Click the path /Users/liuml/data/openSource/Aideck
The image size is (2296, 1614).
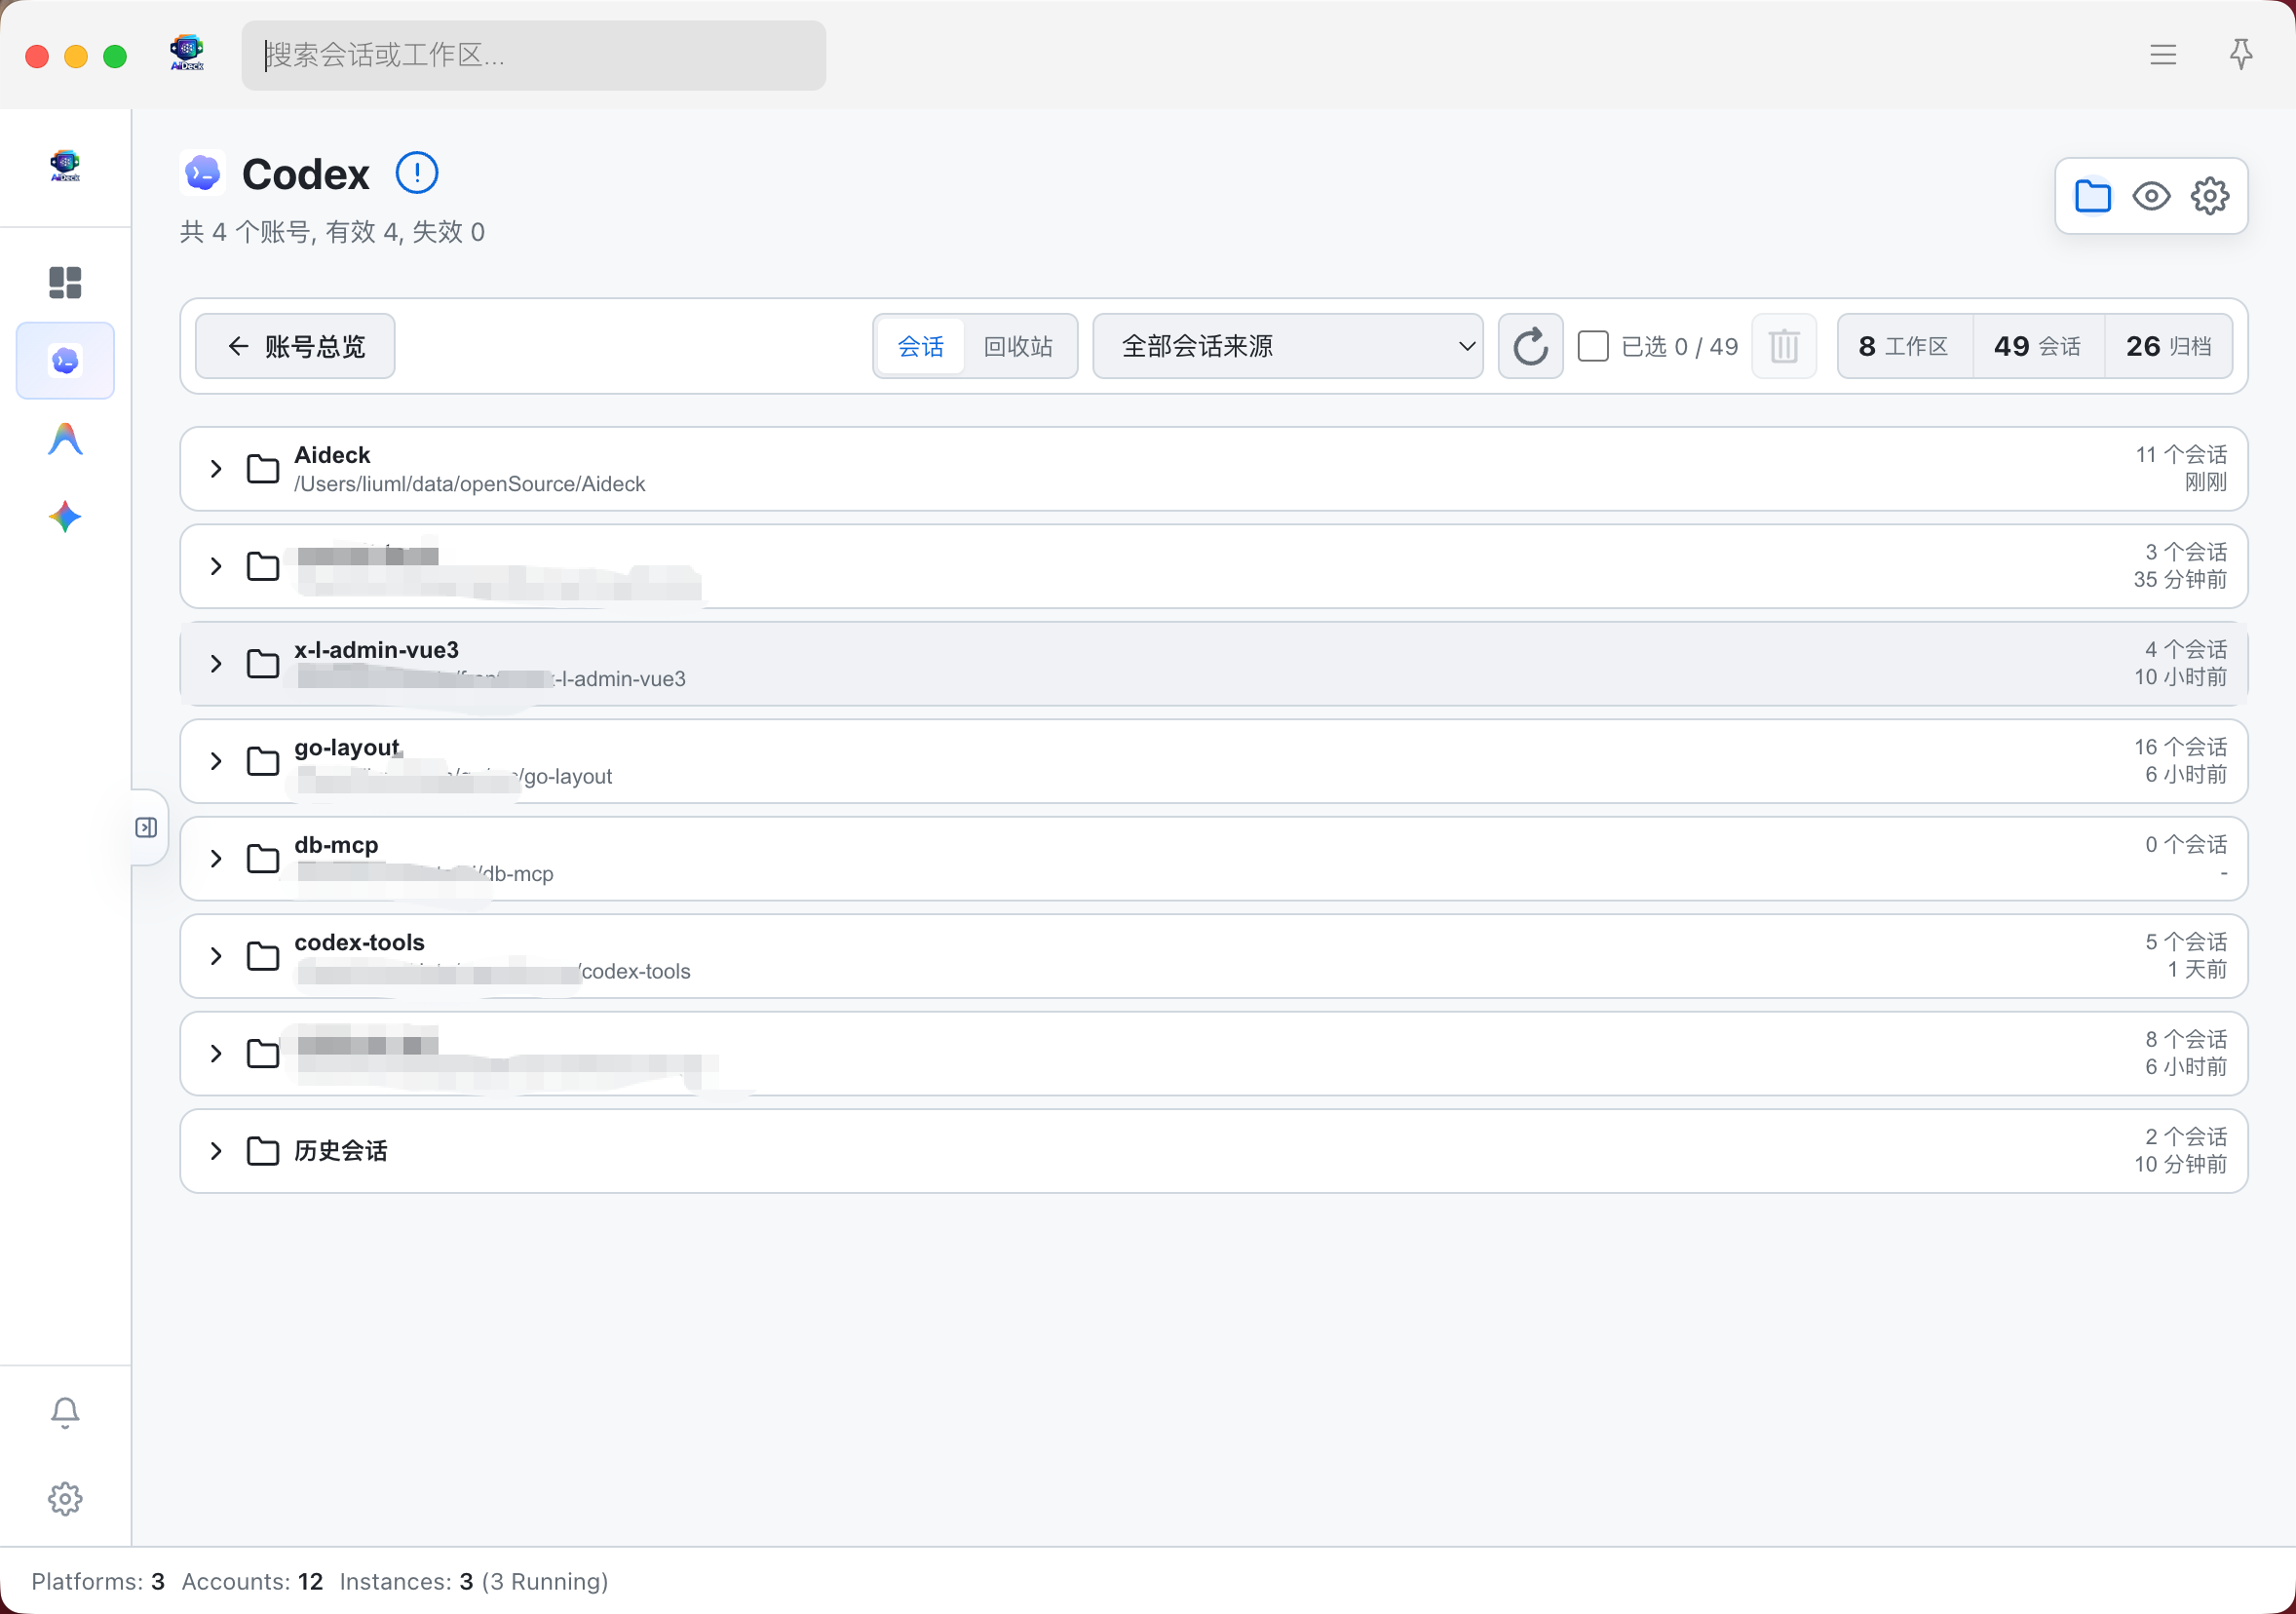(x=469, y=484)
